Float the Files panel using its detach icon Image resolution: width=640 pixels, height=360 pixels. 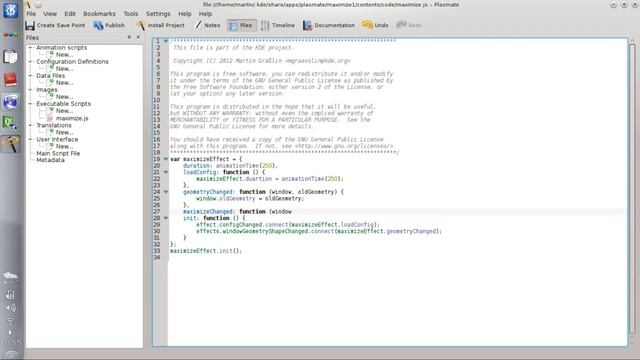[x=129, y=37]
